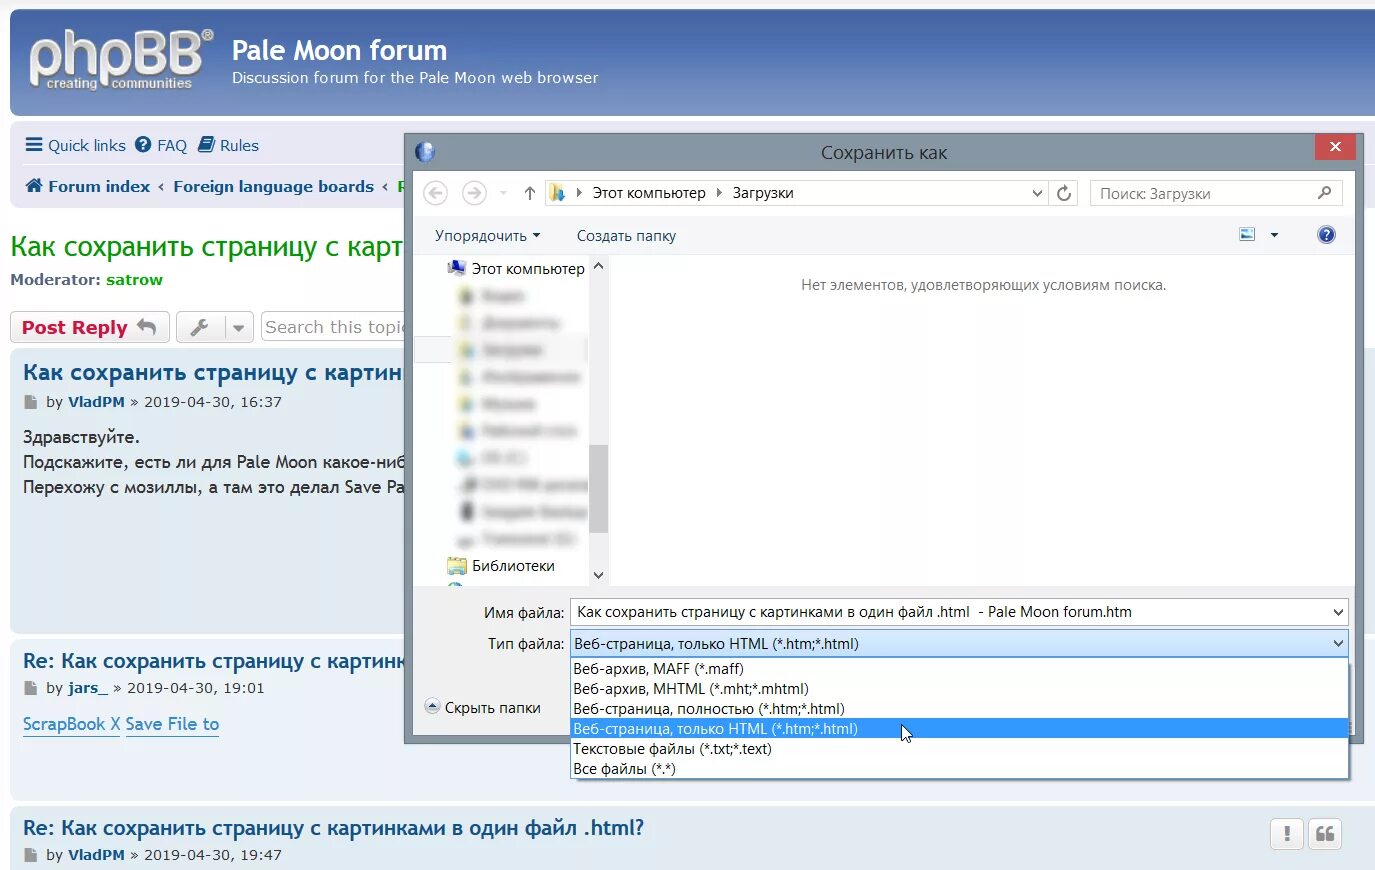
Task: Click refresh icon in address bar
Action: coord(1064,193)
